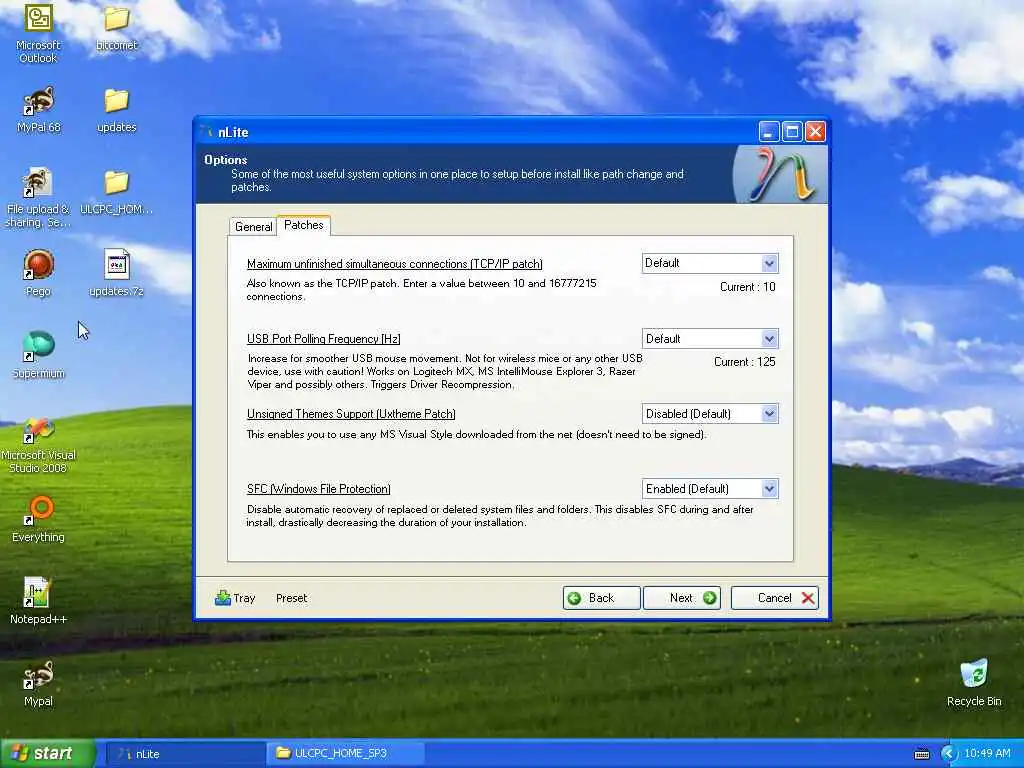Maximize the nLite window

[x=792, y=132]
